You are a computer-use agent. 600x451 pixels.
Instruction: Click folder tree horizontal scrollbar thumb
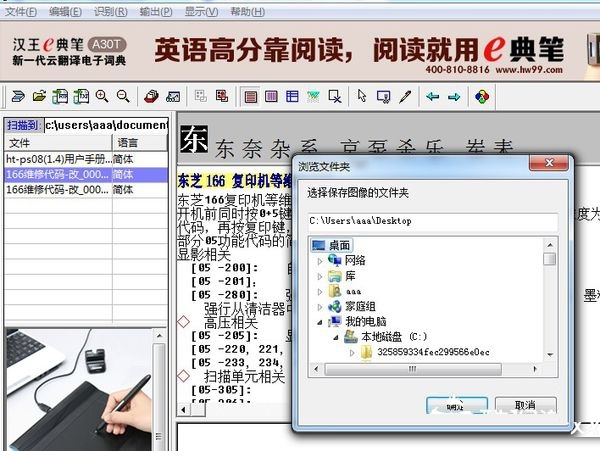[413, 369]
